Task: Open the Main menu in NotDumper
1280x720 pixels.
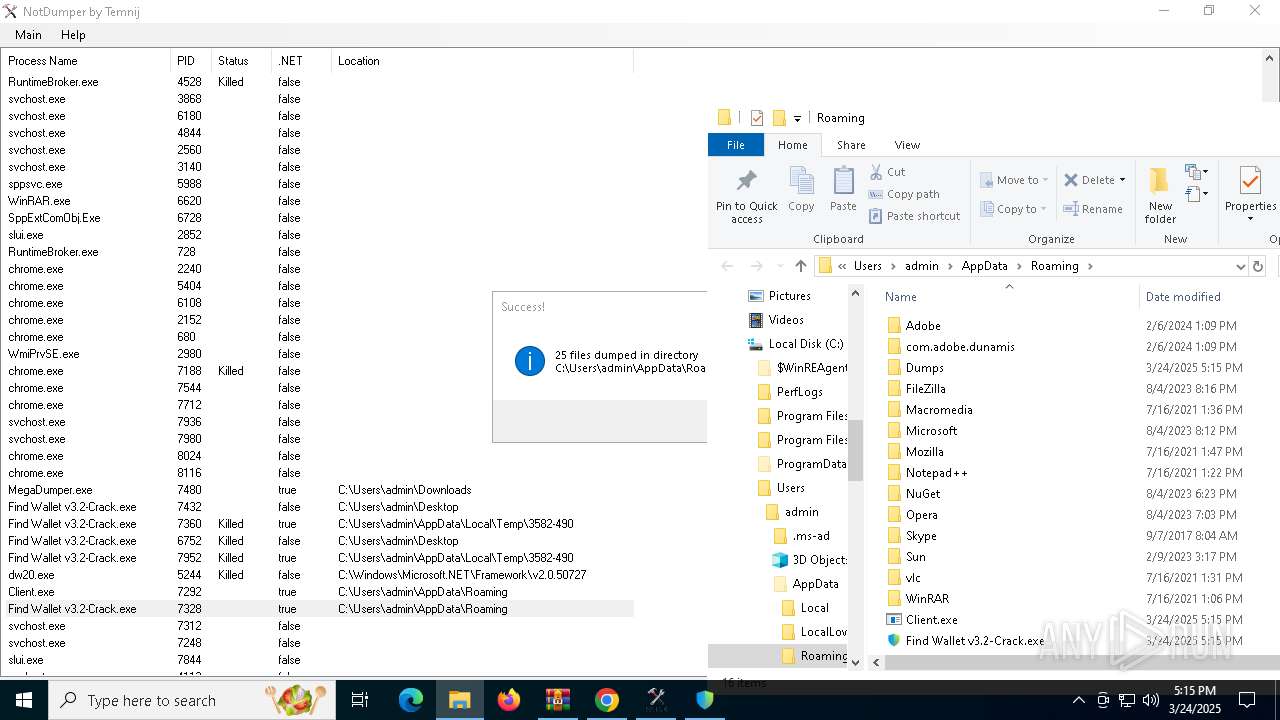Action: tap(28, 35)
